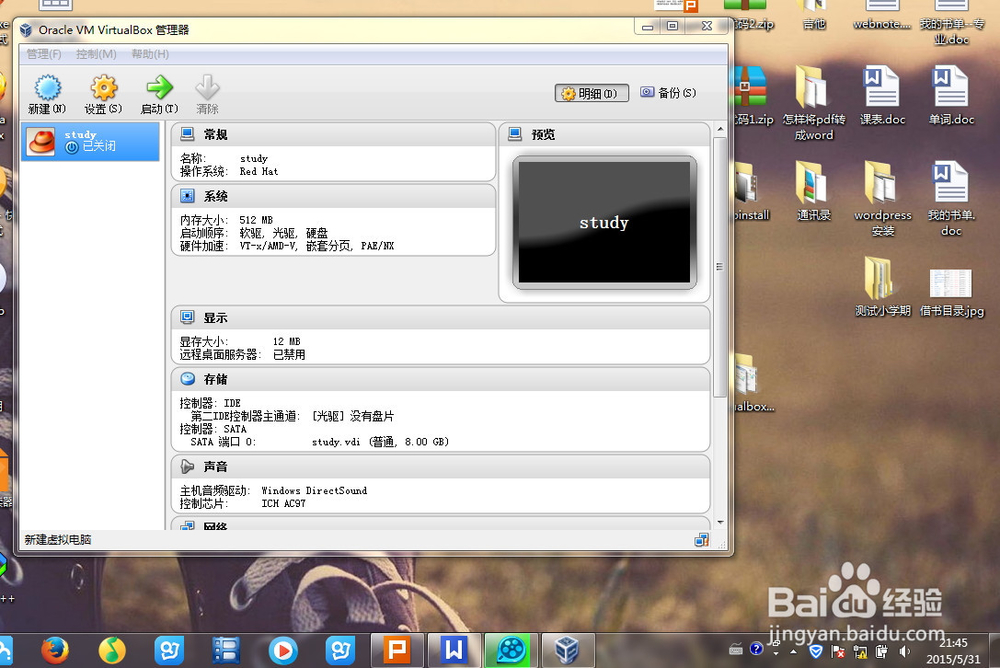1000x668 pixels.
Task: Open the media player play-button taskbar icon
Action: [283, 650]
